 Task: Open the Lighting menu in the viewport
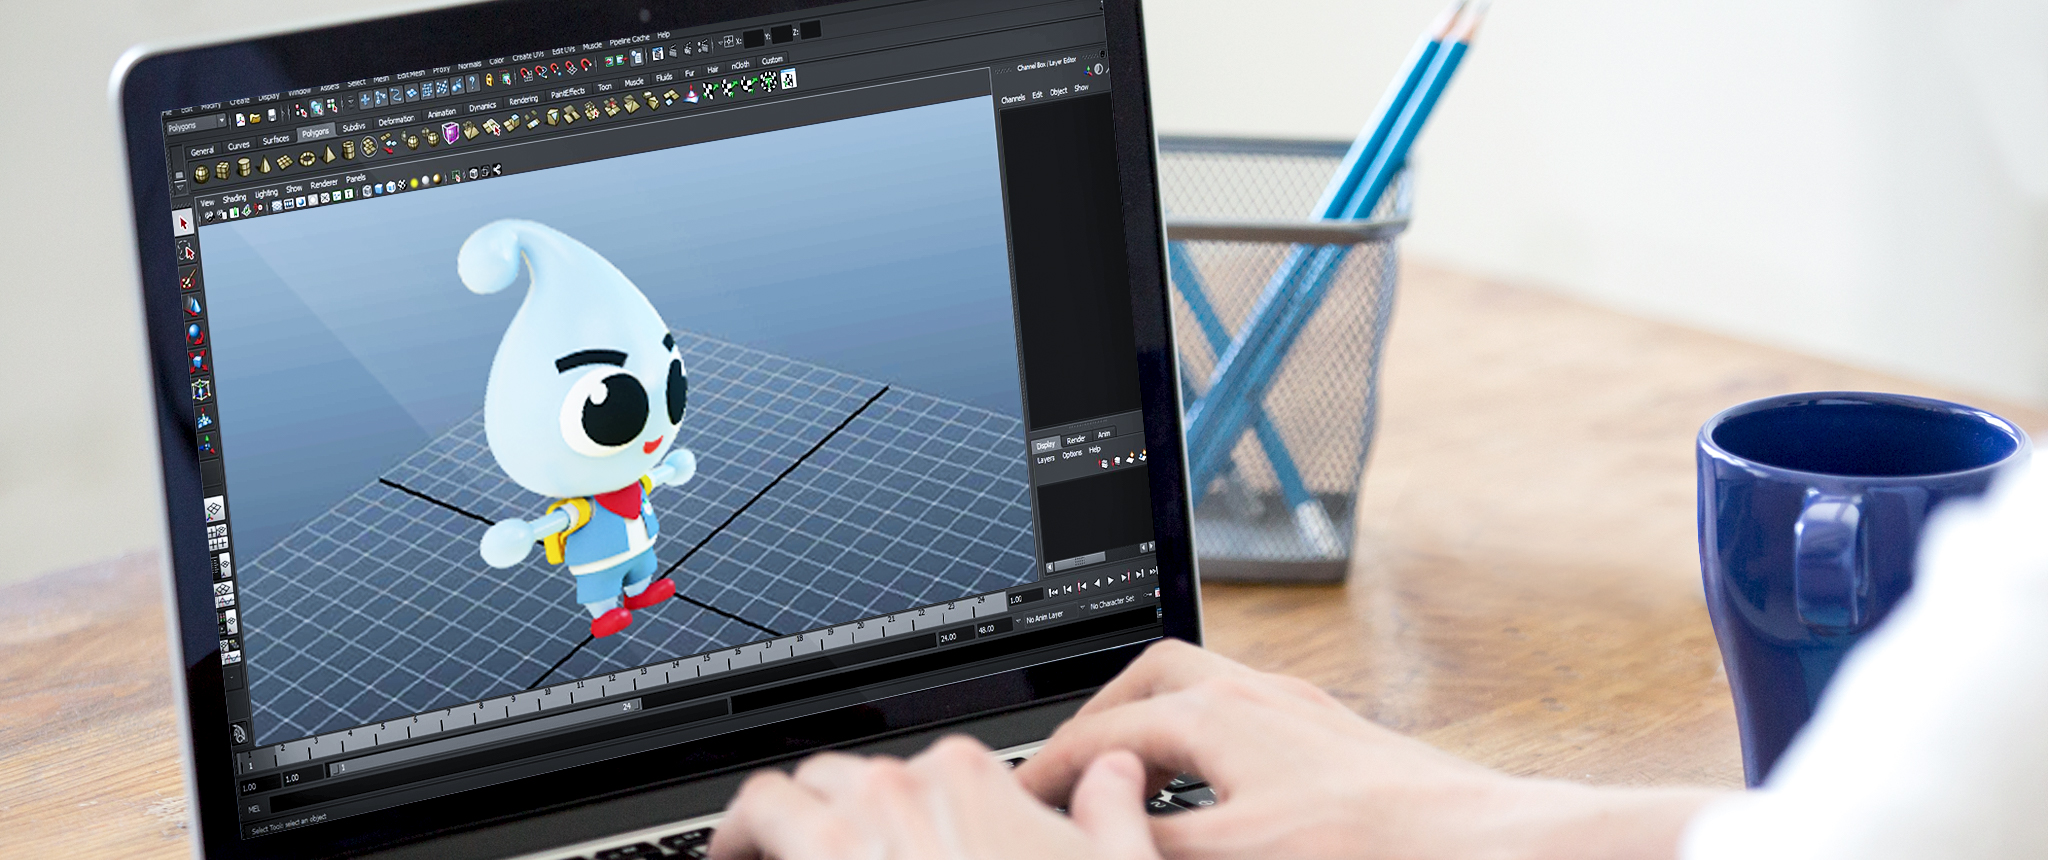(267, 193)
